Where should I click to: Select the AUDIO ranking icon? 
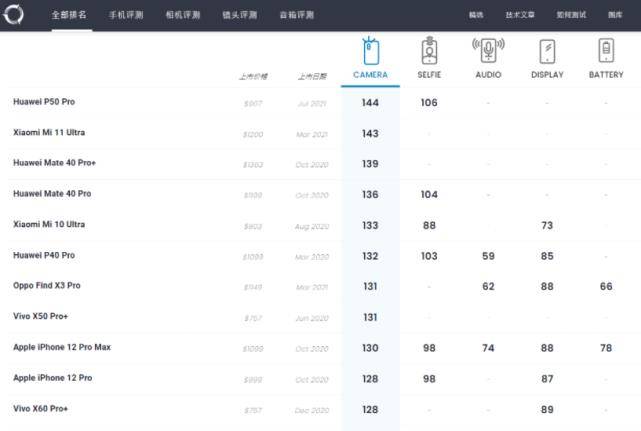click(x=488, y=52)
